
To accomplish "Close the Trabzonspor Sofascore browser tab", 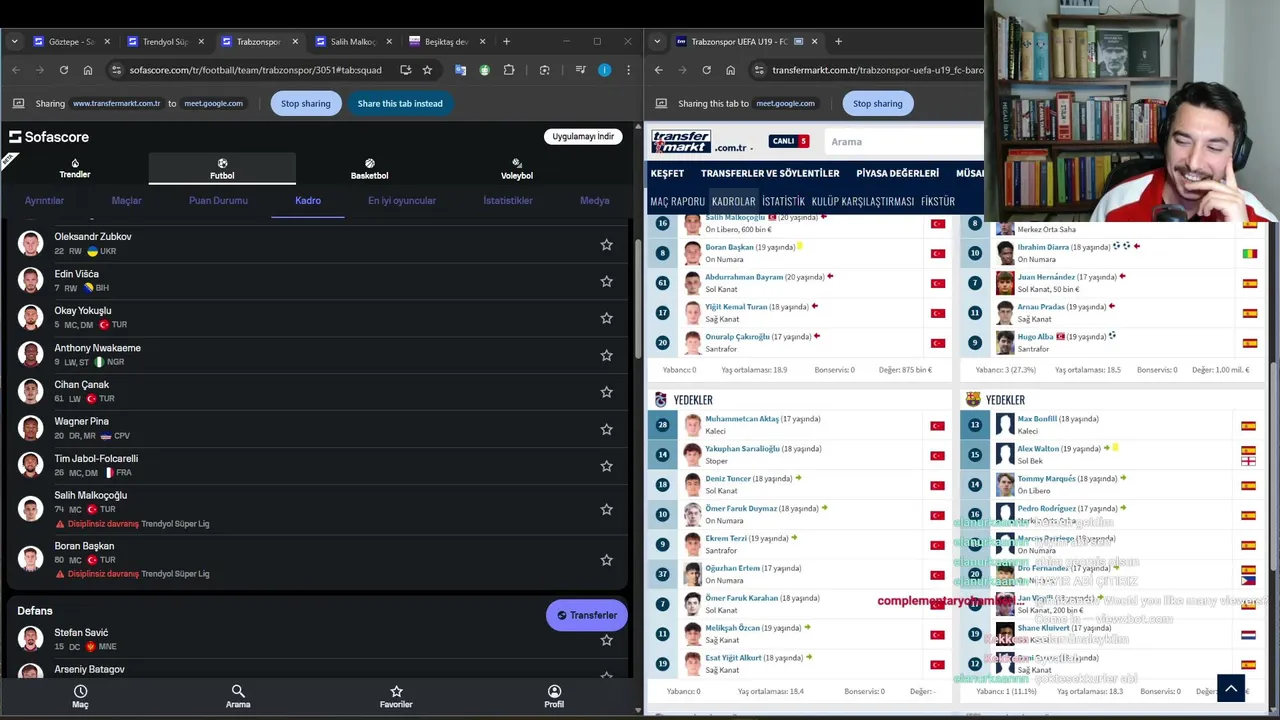I will (295, 41).
